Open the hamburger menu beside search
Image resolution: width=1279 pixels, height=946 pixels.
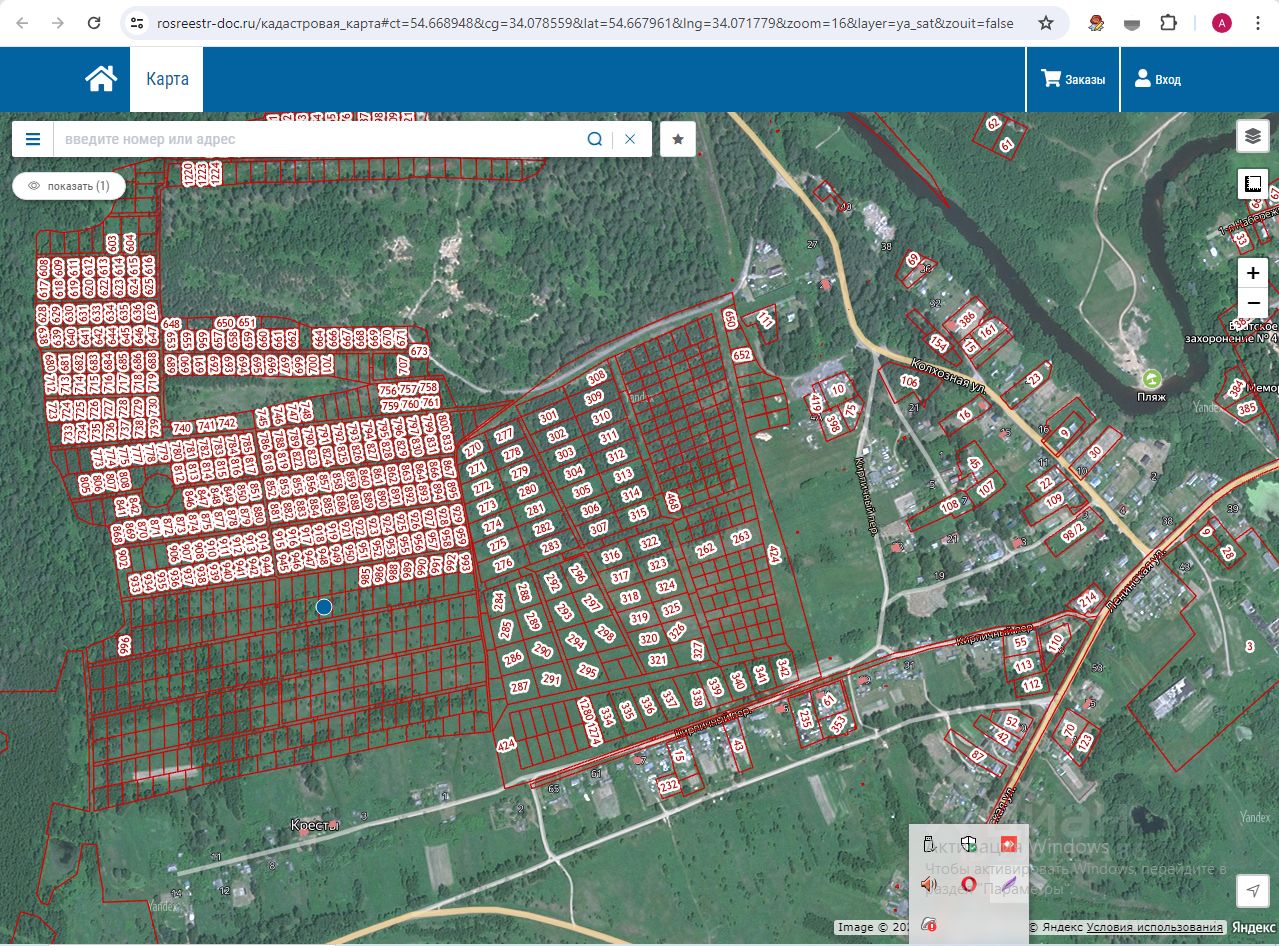click(x=33, y=139)
